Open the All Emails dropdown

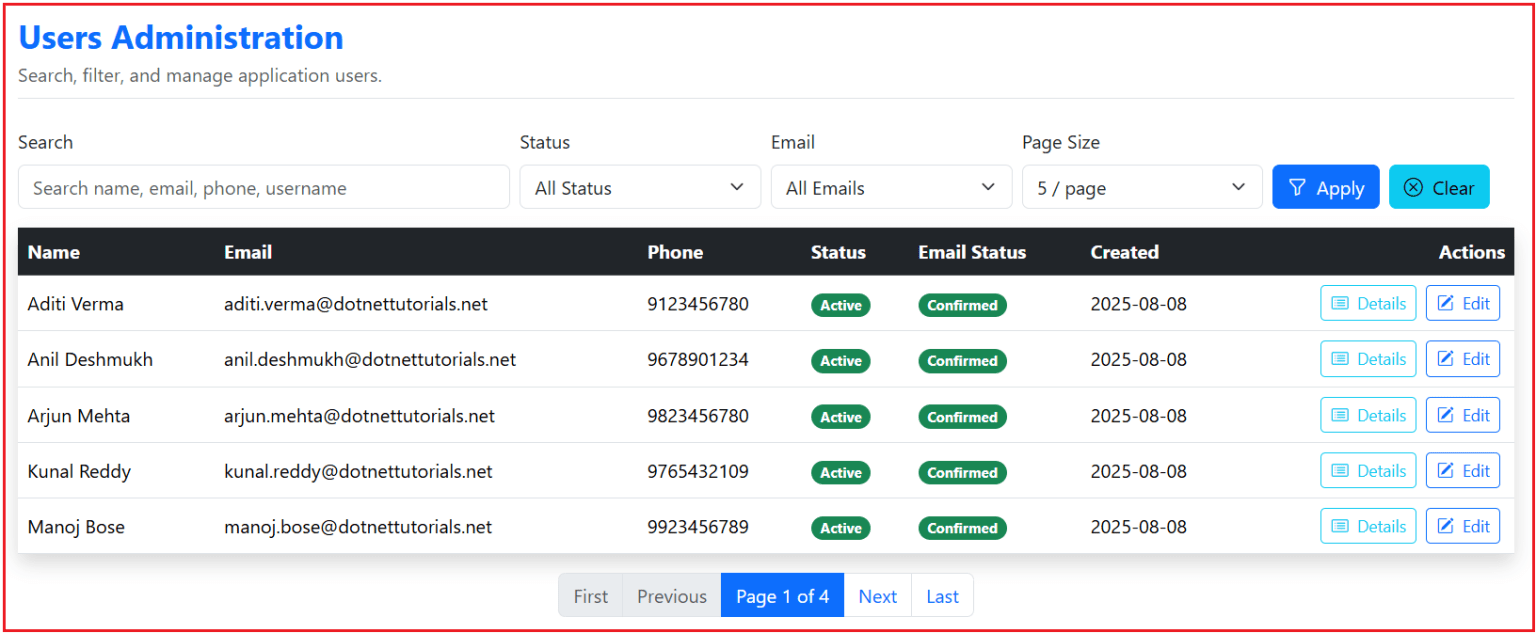click(x=890, y=187)
